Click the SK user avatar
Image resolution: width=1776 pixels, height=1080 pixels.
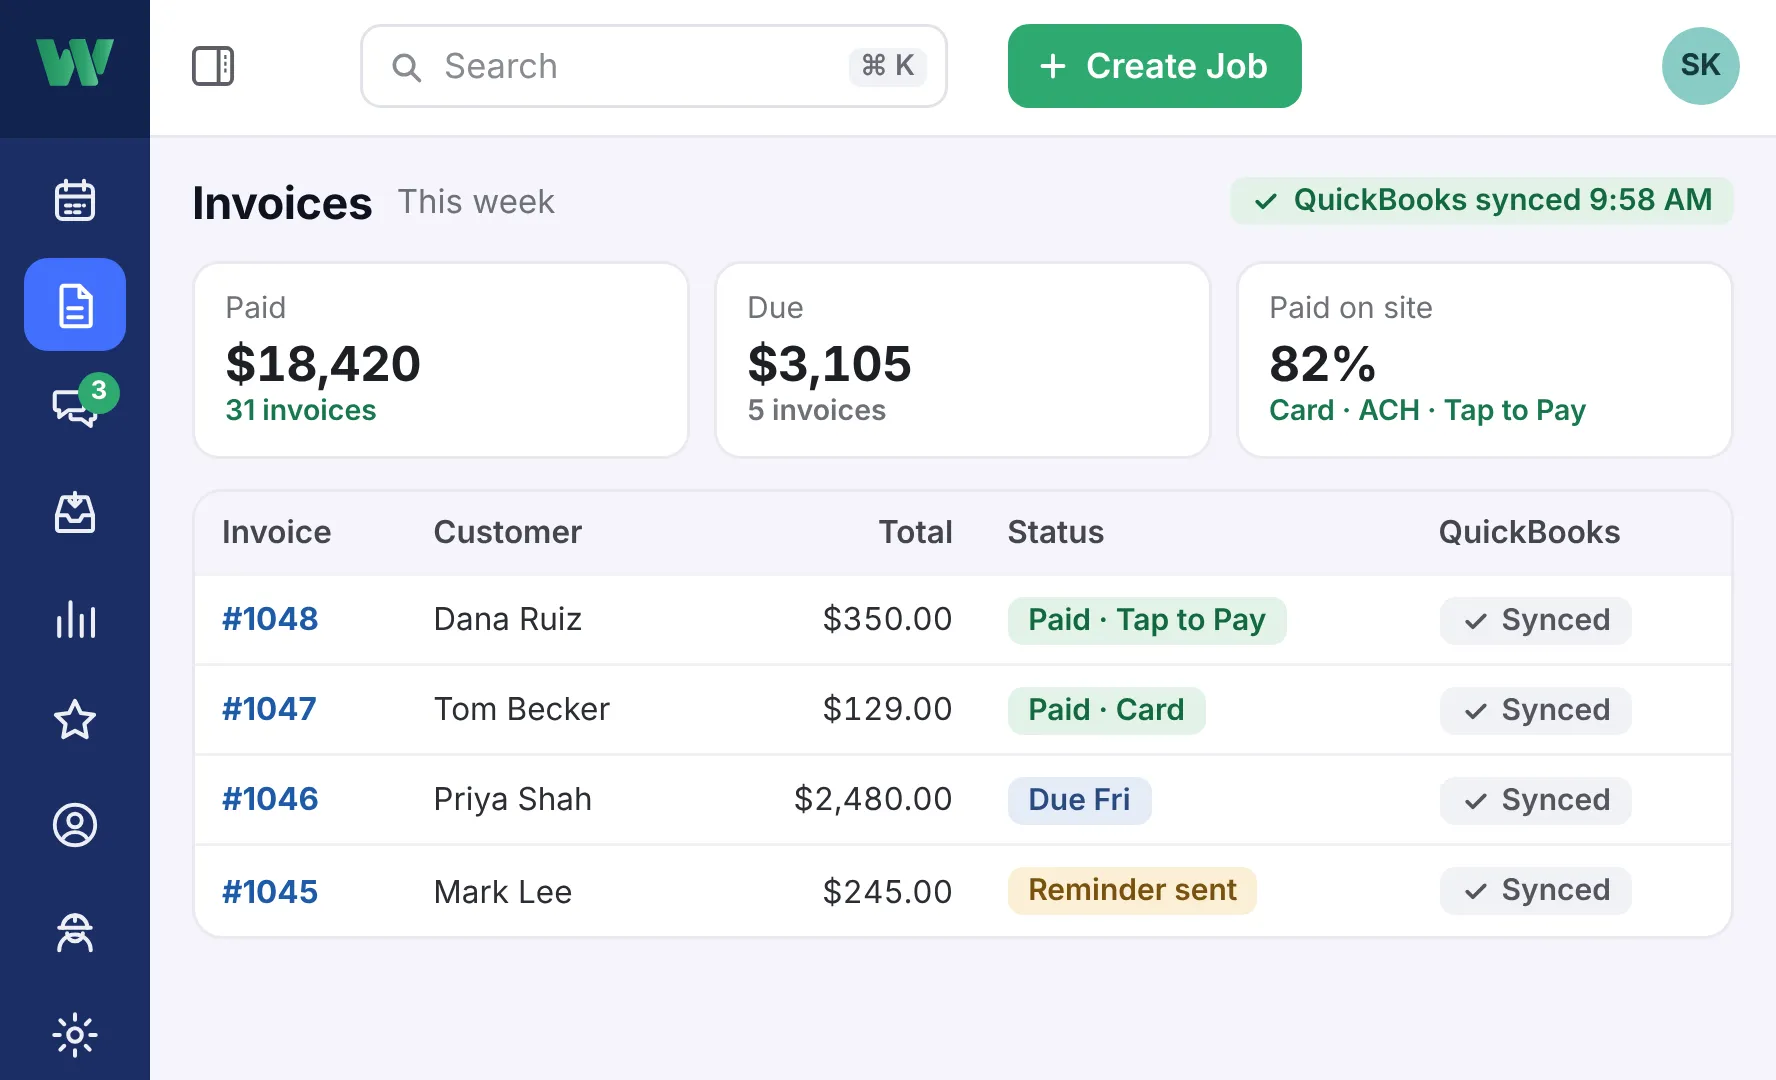[x=1700, y=66]
